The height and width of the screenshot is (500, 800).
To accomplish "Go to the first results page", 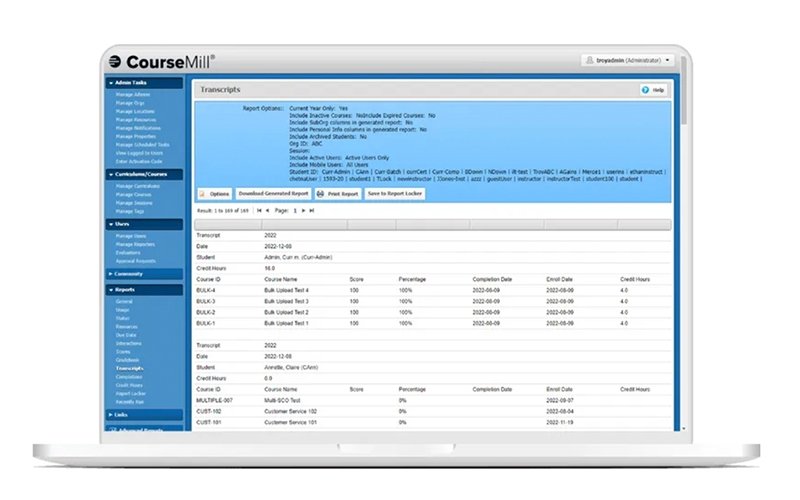I will tap(259, 211).
